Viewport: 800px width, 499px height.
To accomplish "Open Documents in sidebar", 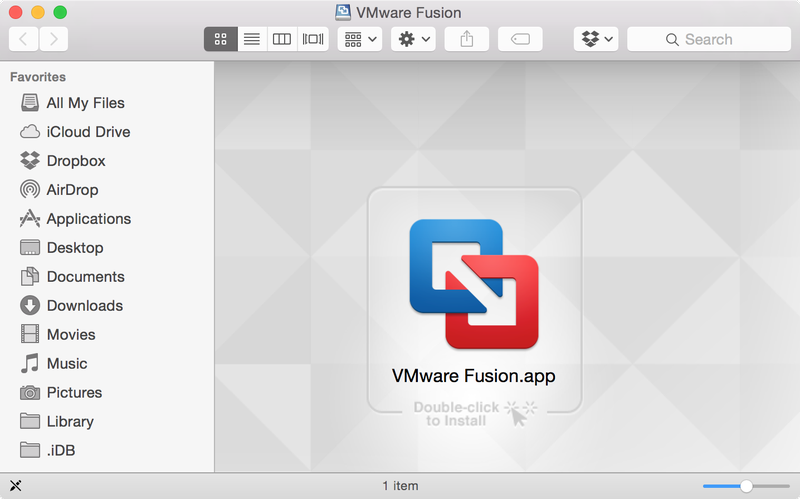I will [107, 277].
